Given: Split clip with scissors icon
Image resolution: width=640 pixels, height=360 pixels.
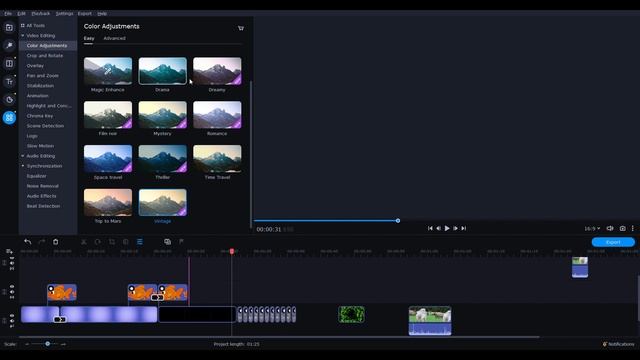Looking at the screenshot, I should click(84, 242).
